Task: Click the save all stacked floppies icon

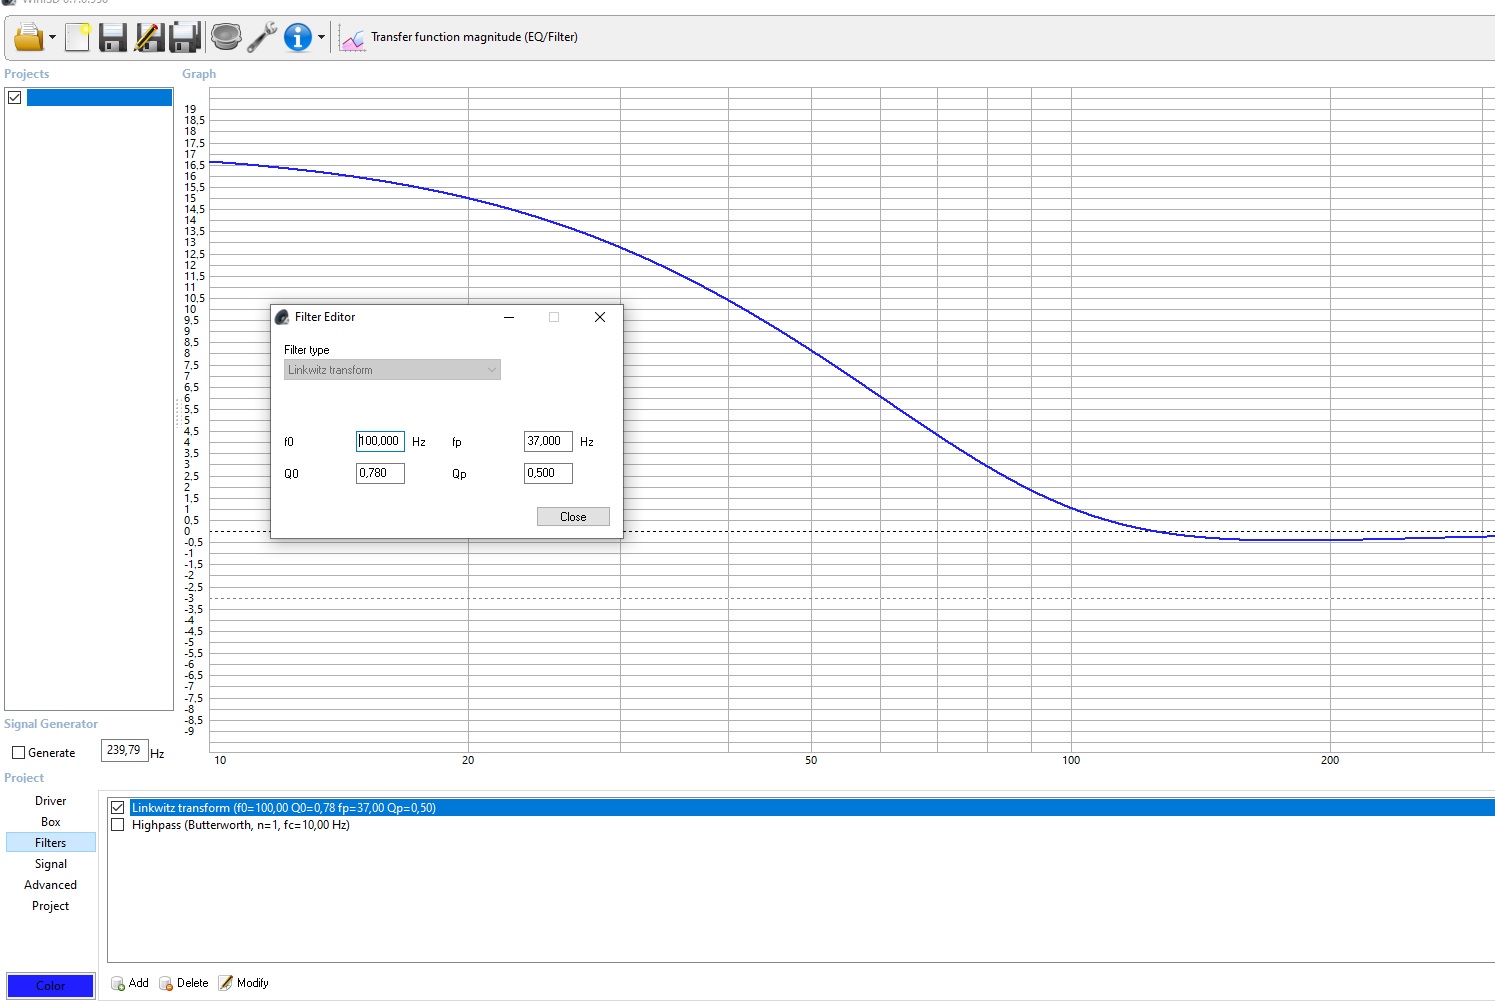Action: pos(185,38)
